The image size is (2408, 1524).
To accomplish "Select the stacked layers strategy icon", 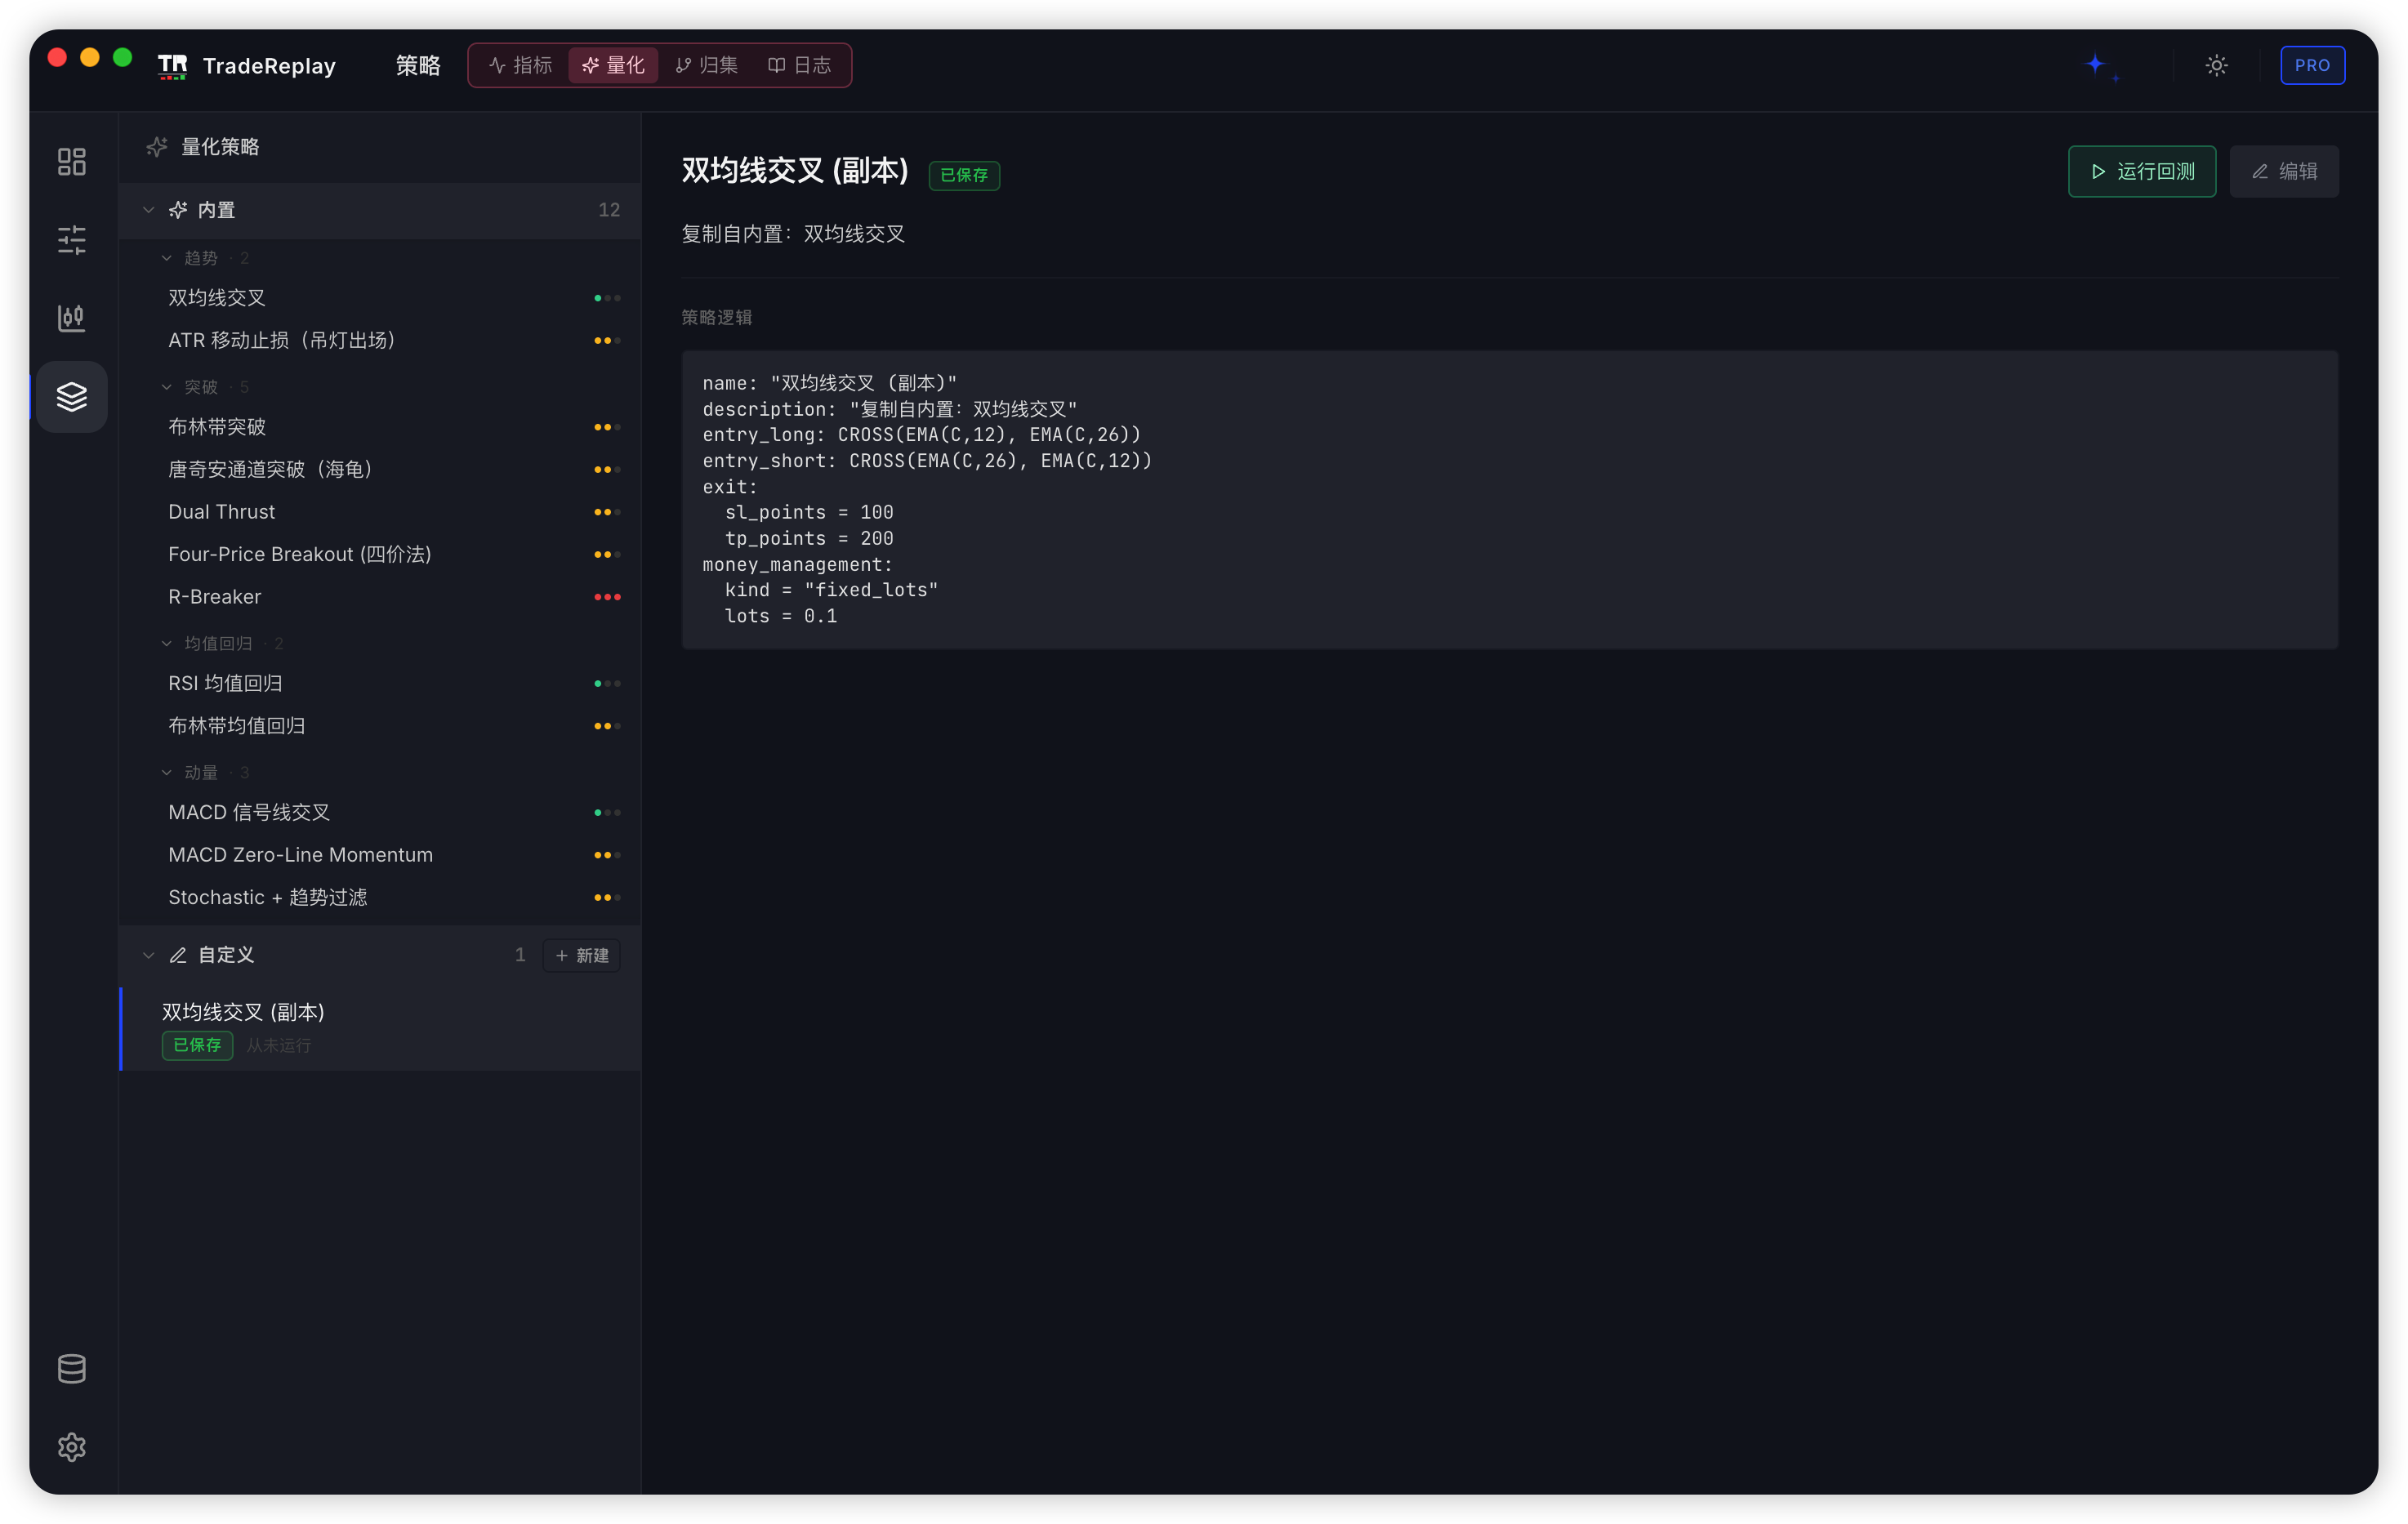I will [x=71, y=396].
